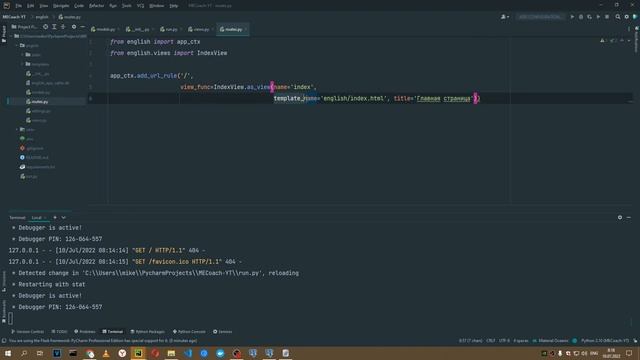This screenshot has width=640, height=360.
Task: Open the Window menu
Action: tap(156, 6)
